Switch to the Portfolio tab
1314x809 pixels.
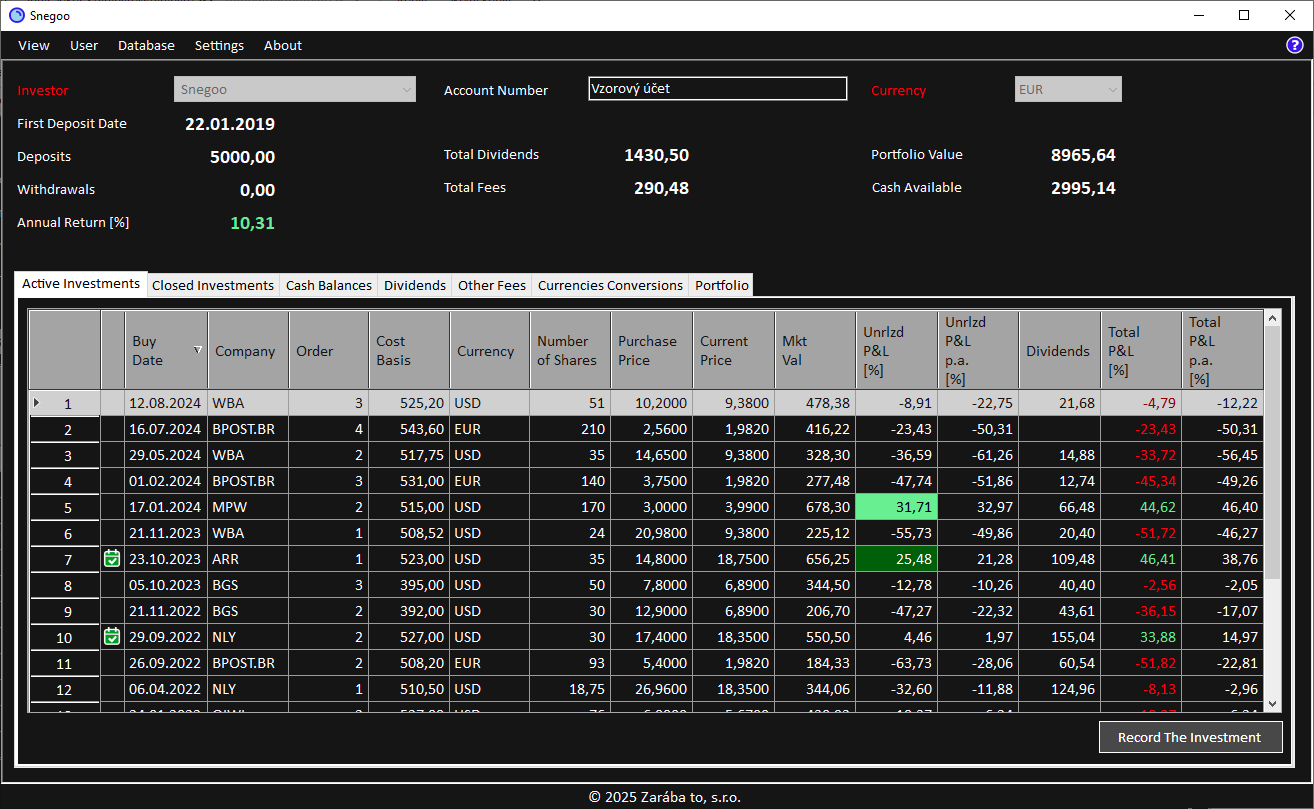(722, 286)
